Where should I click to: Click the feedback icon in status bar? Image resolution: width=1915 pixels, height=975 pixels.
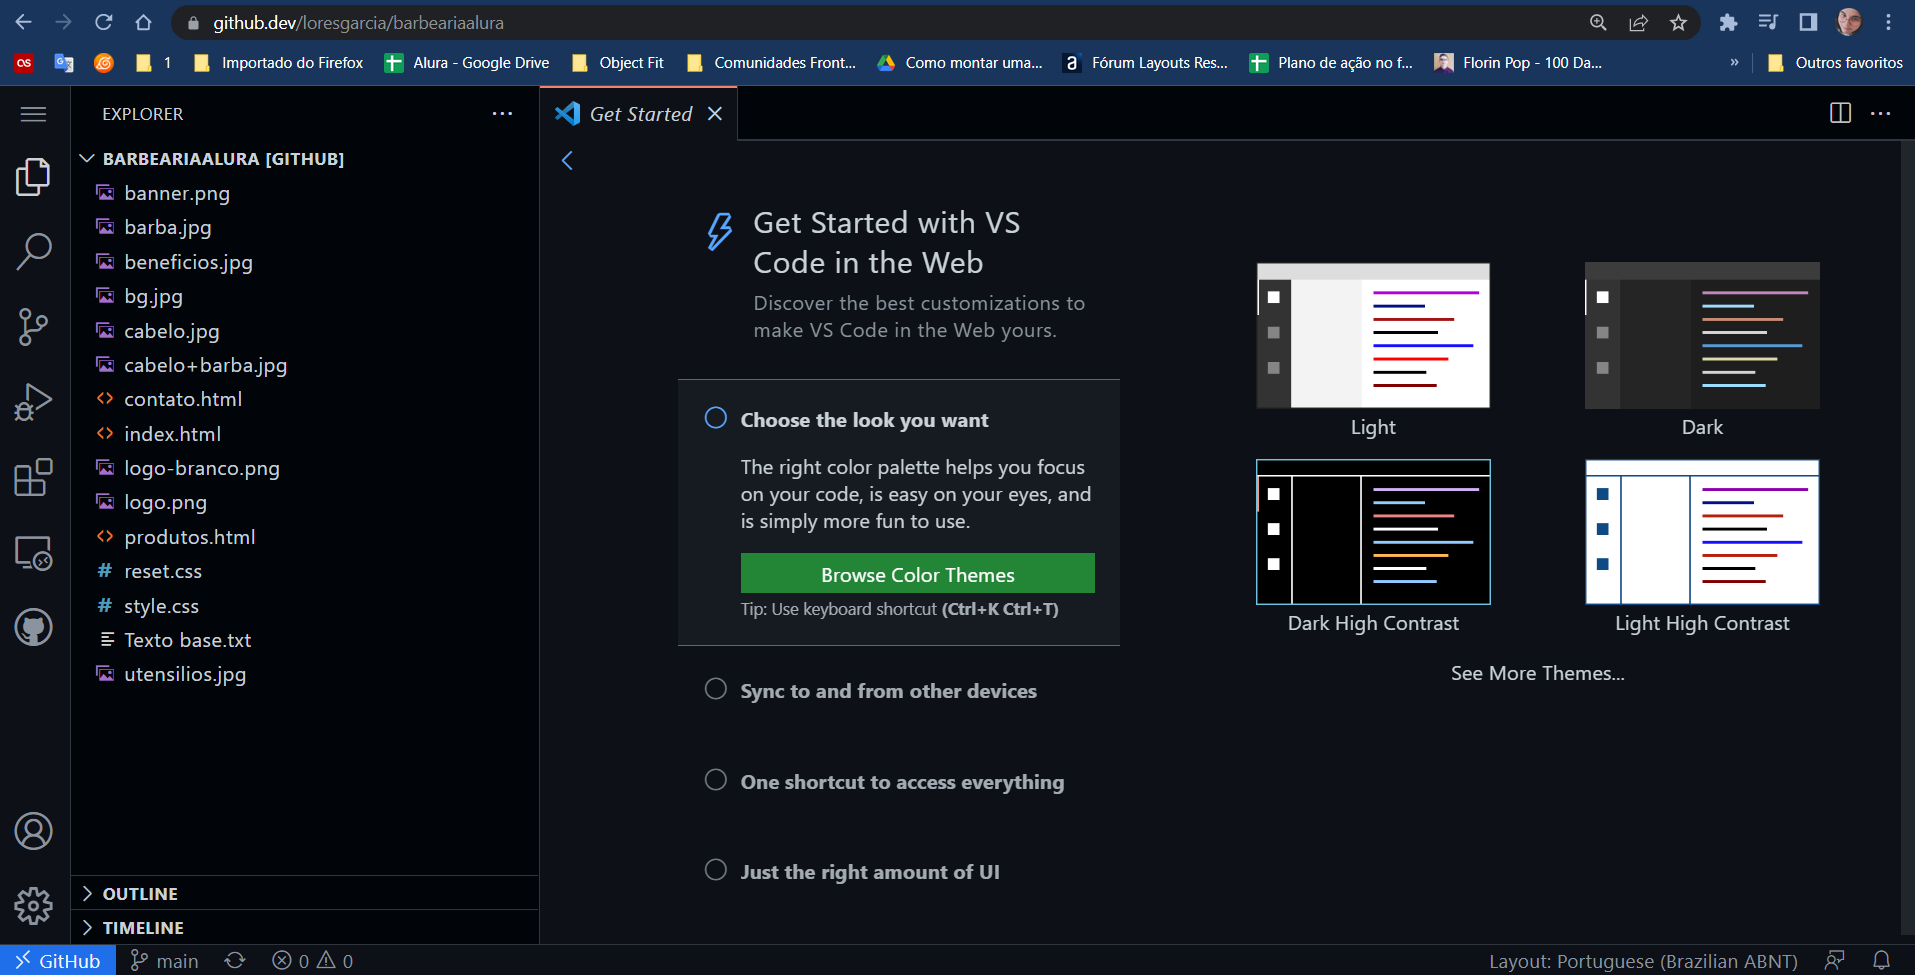pos(1835,961)
